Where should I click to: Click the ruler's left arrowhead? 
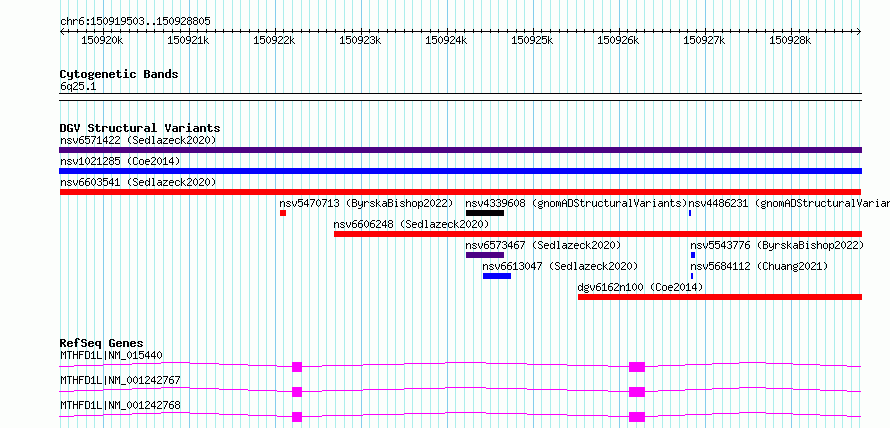[x=62, y=31]
